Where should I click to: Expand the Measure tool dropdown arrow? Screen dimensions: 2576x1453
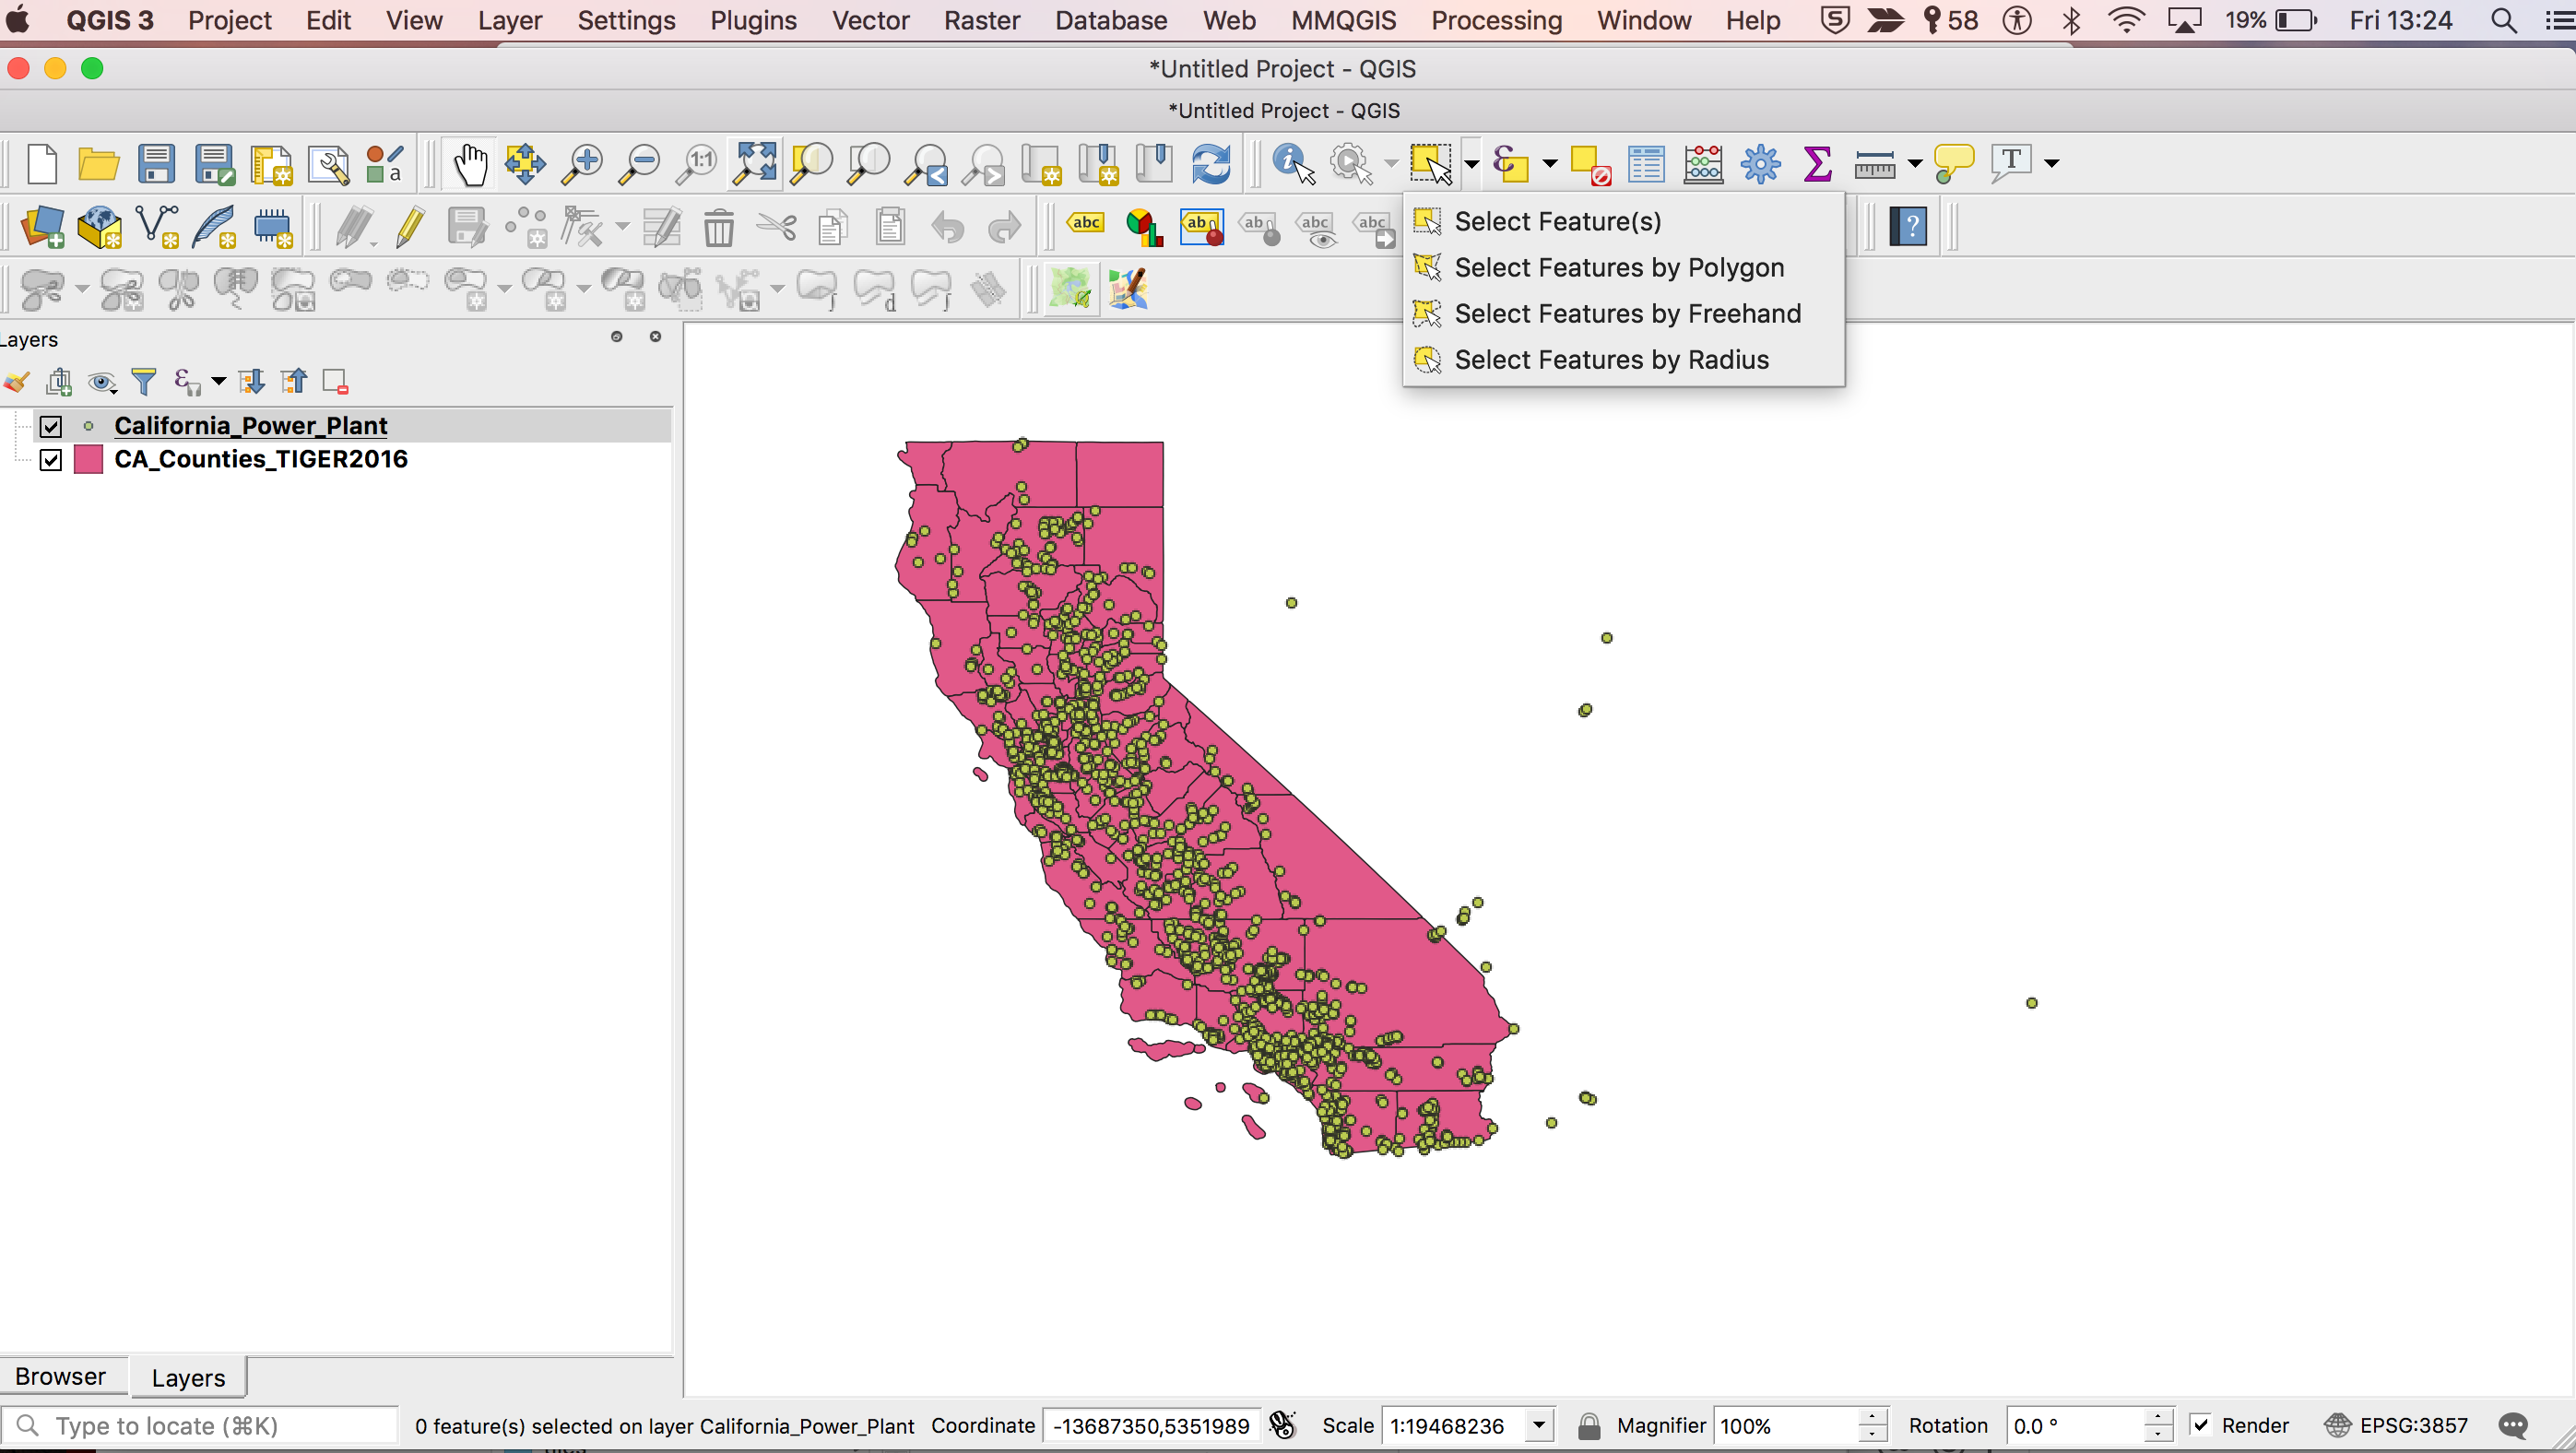pyautogui.click(x=1915, y=163)
